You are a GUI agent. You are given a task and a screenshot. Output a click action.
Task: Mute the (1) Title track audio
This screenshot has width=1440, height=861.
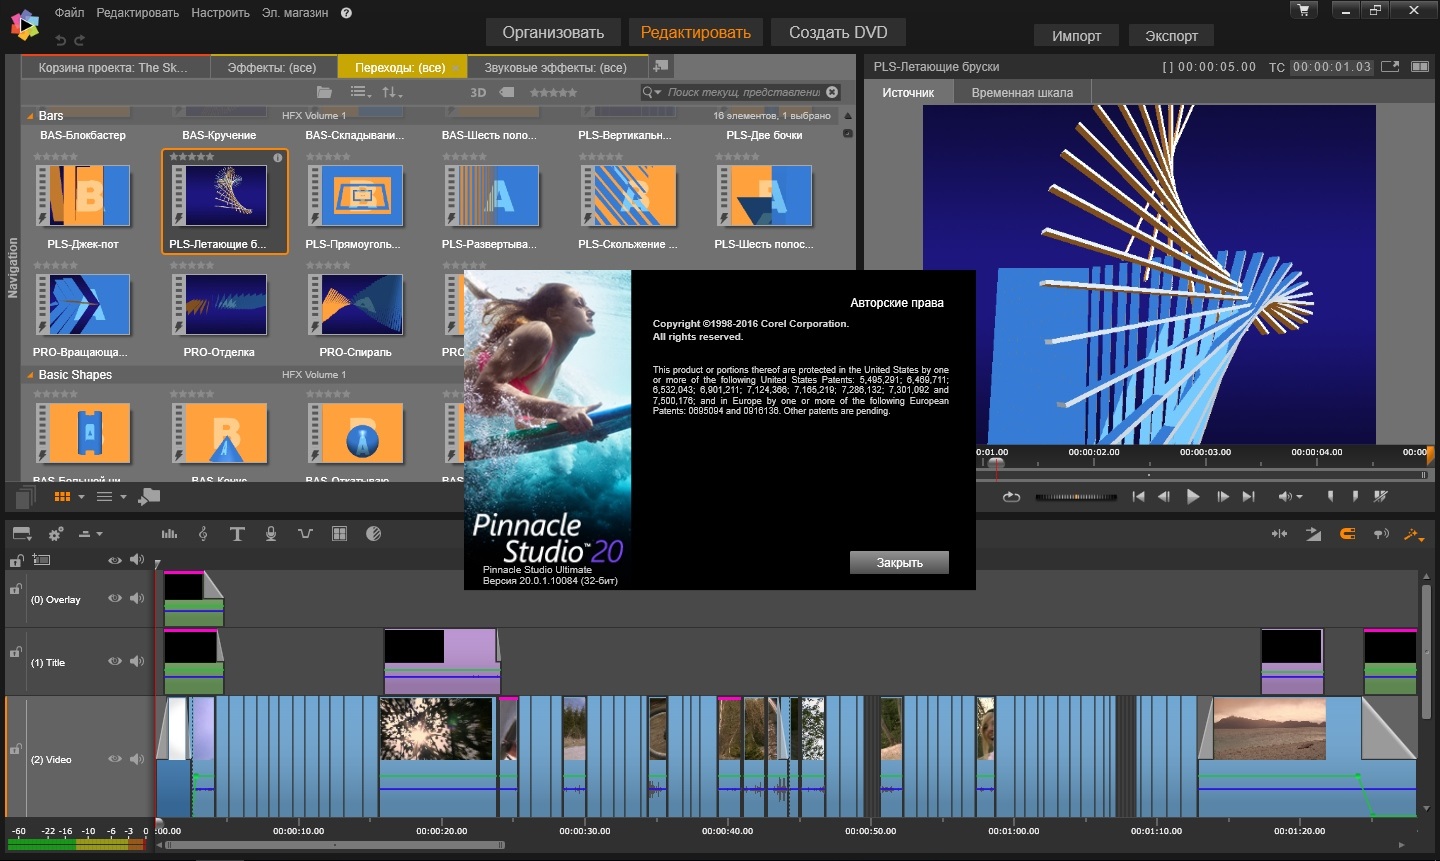coord(137,662)
